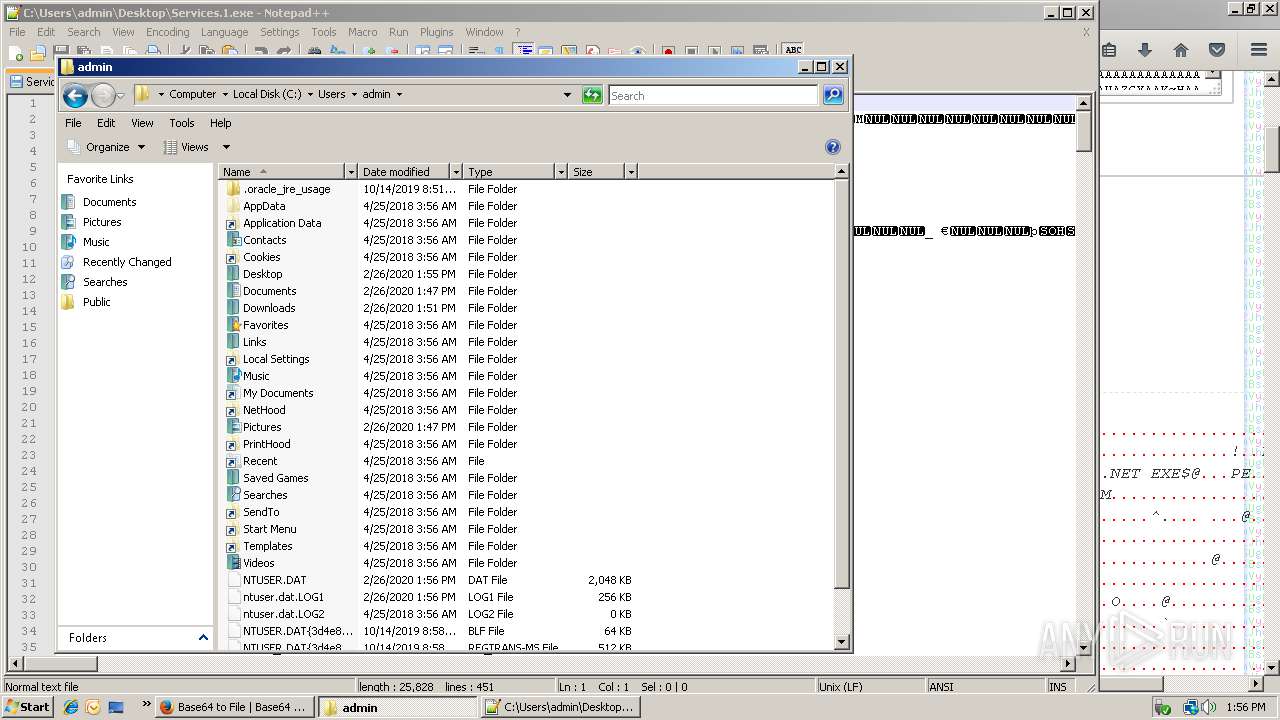The height and width of the screenshot is (720, 1280).
Task: Open Views dropdown arrow
Action: 226,147
